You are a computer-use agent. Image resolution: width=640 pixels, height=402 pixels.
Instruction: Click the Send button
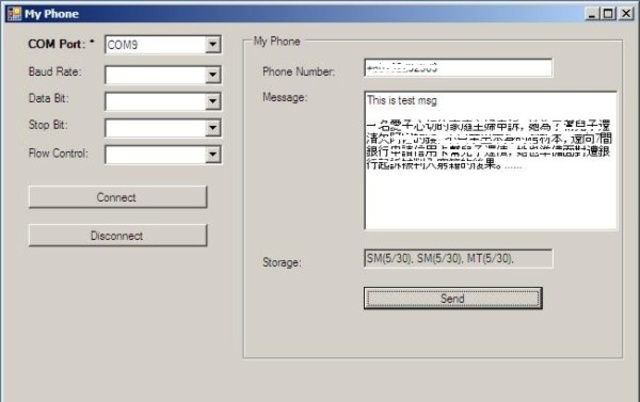tap(453, 298)
